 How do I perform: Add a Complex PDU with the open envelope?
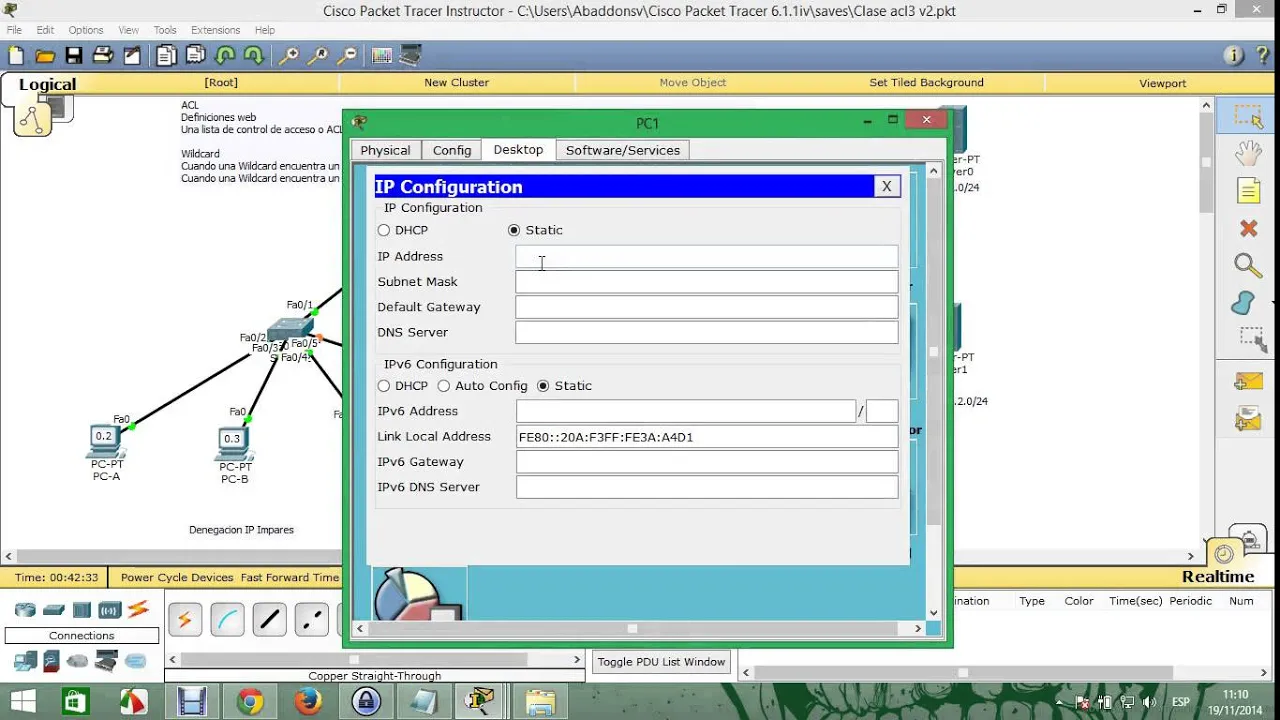click(x=1248, y=419)
